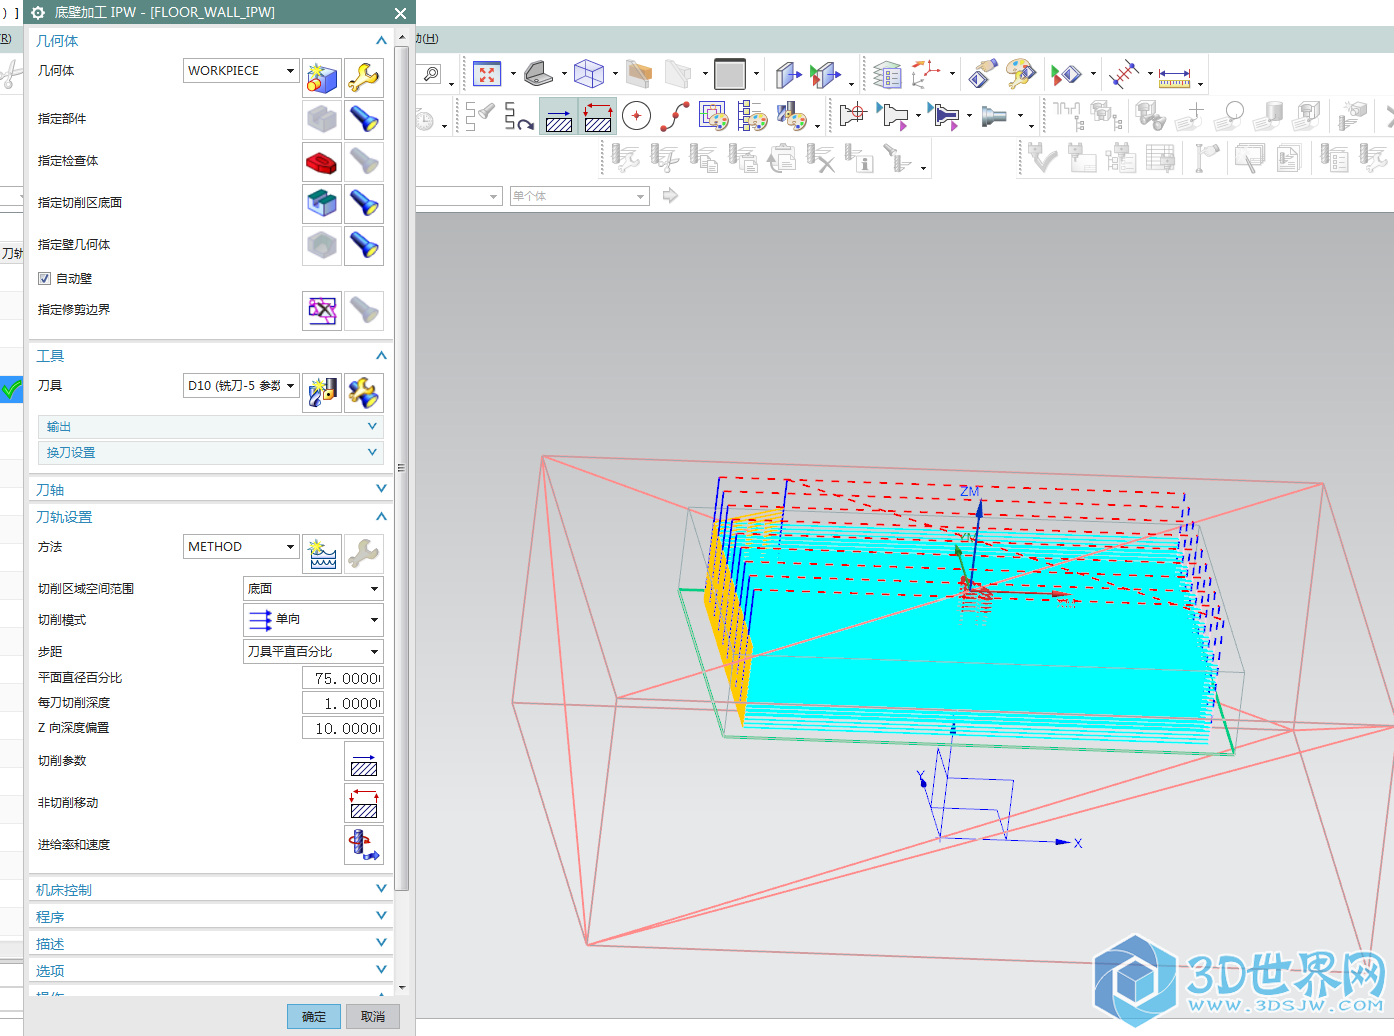The height and width of the screenshot is (1036, 1394).
Task: Open feeds and speeds icon
Action: tap(364, 845)
